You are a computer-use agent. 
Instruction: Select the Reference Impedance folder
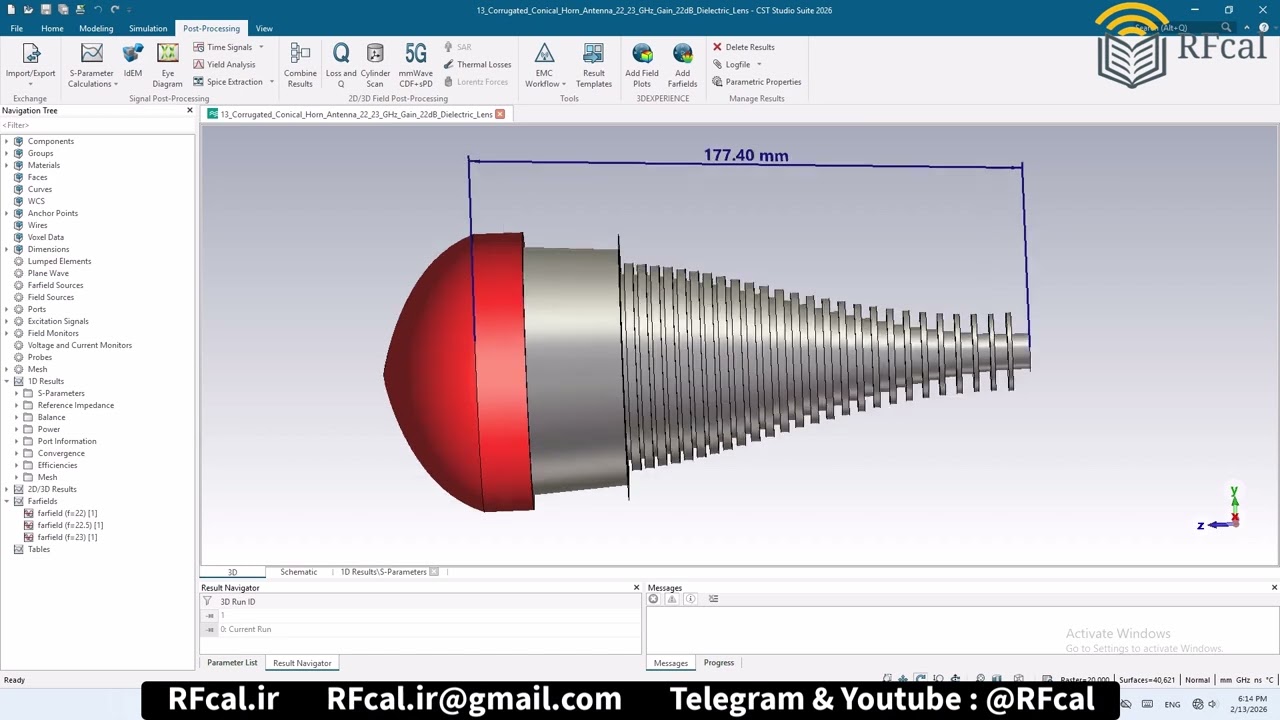click(x=75, y=405)
